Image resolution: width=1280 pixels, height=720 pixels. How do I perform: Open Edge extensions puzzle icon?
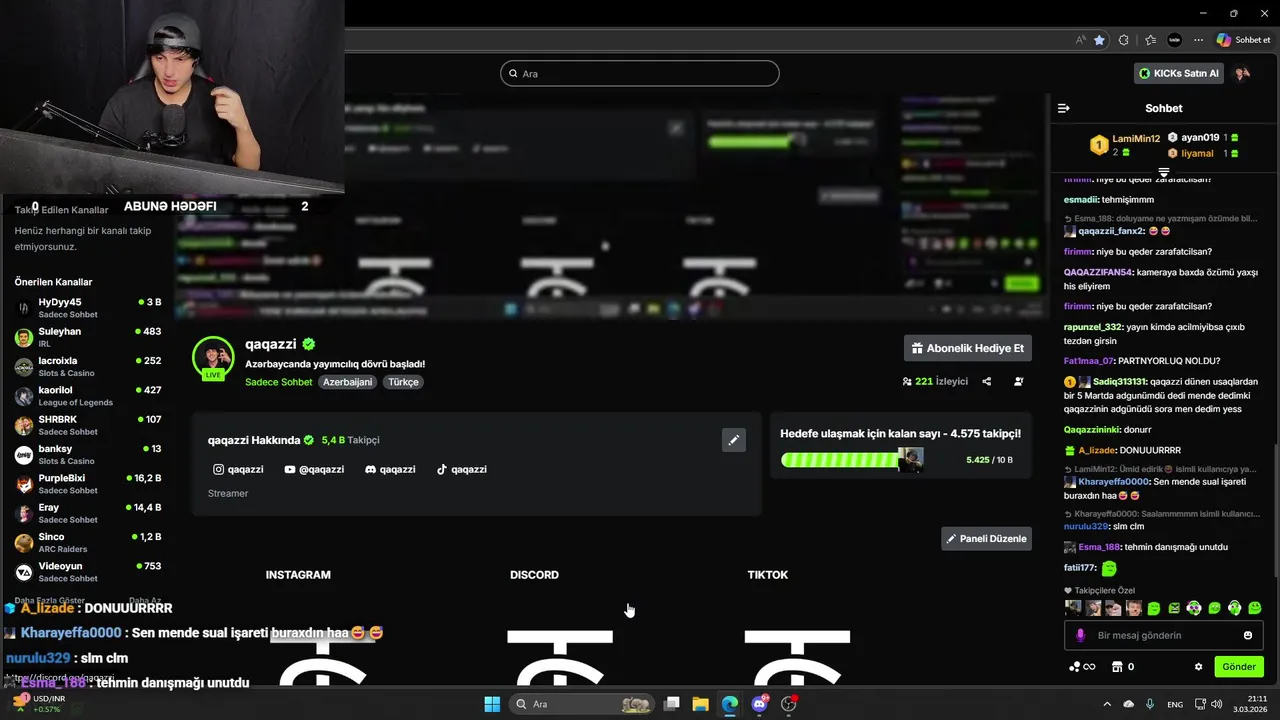point(1124,40)
